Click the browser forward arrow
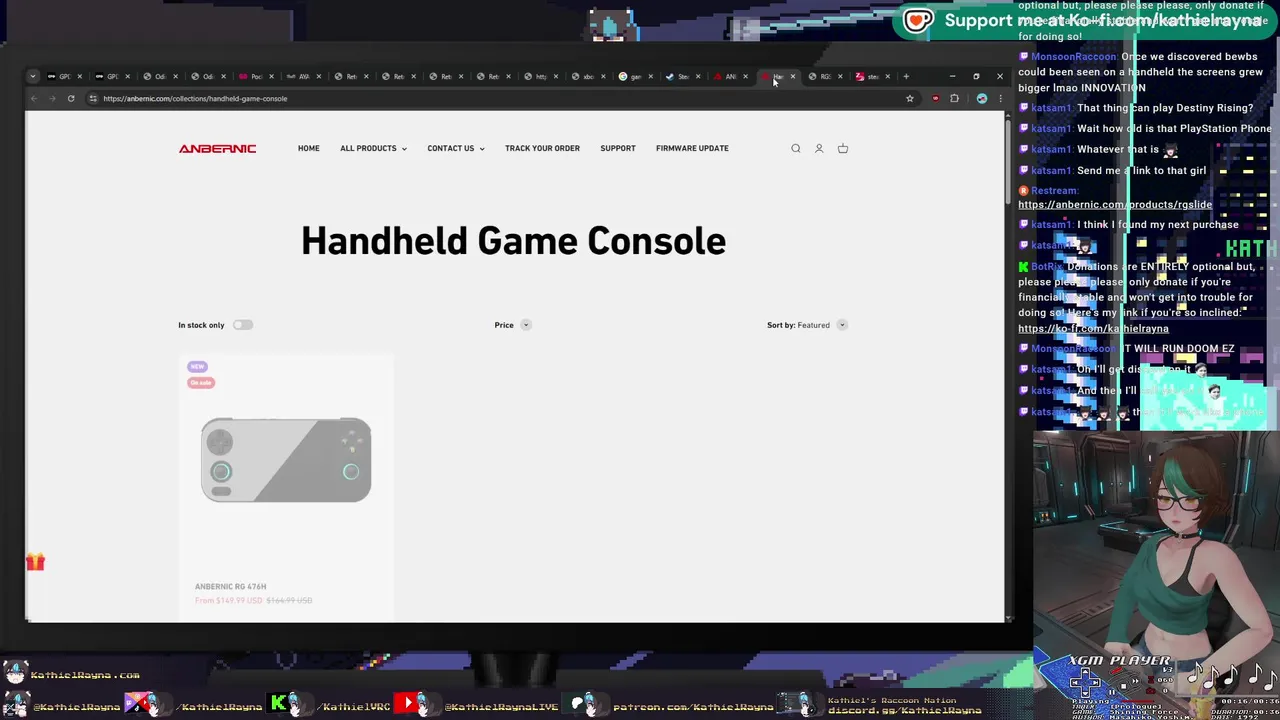 click(x=52, y=98)
